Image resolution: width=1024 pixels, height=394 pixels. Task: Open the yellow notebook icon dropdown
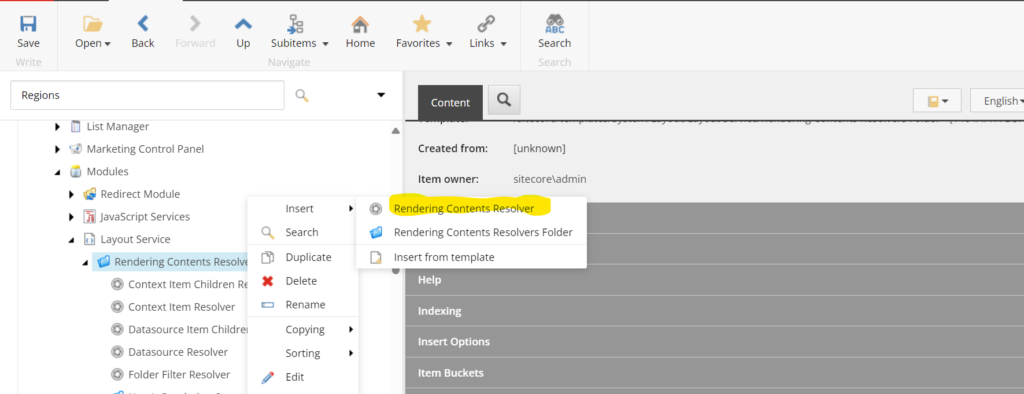[x=937, y=101]
